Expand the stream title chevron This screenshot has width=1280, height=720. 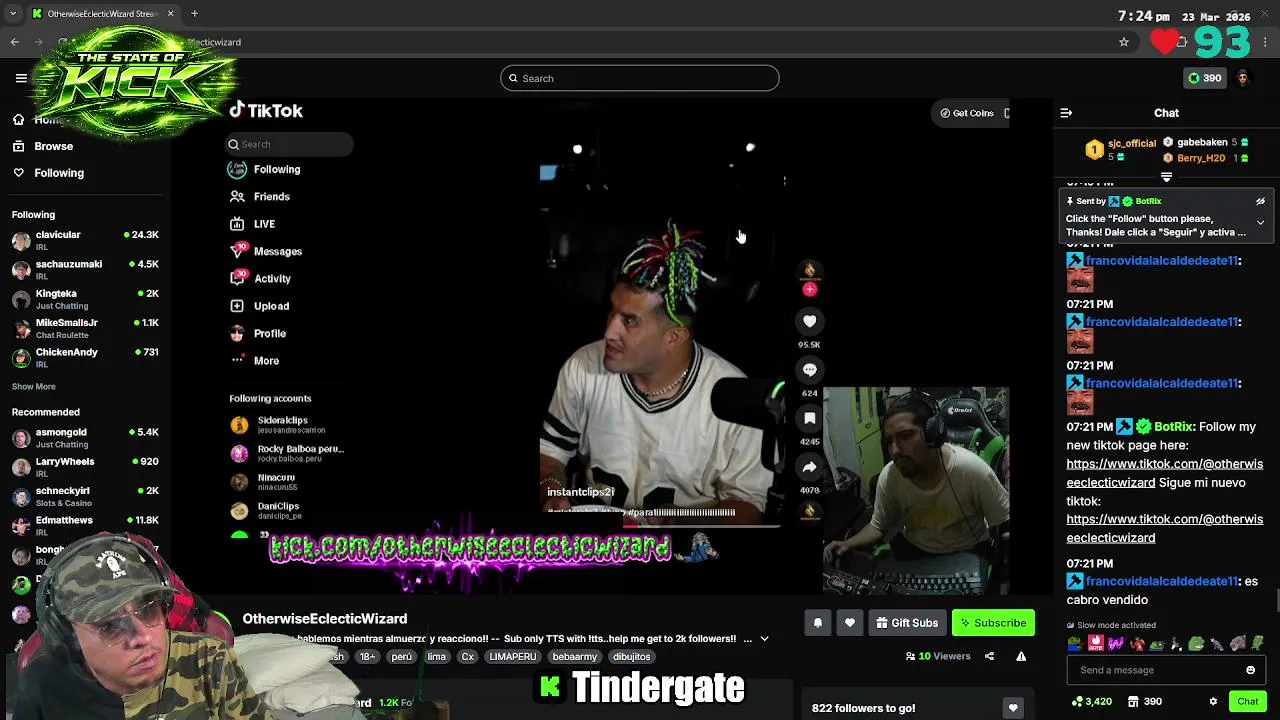pos(764,639)
